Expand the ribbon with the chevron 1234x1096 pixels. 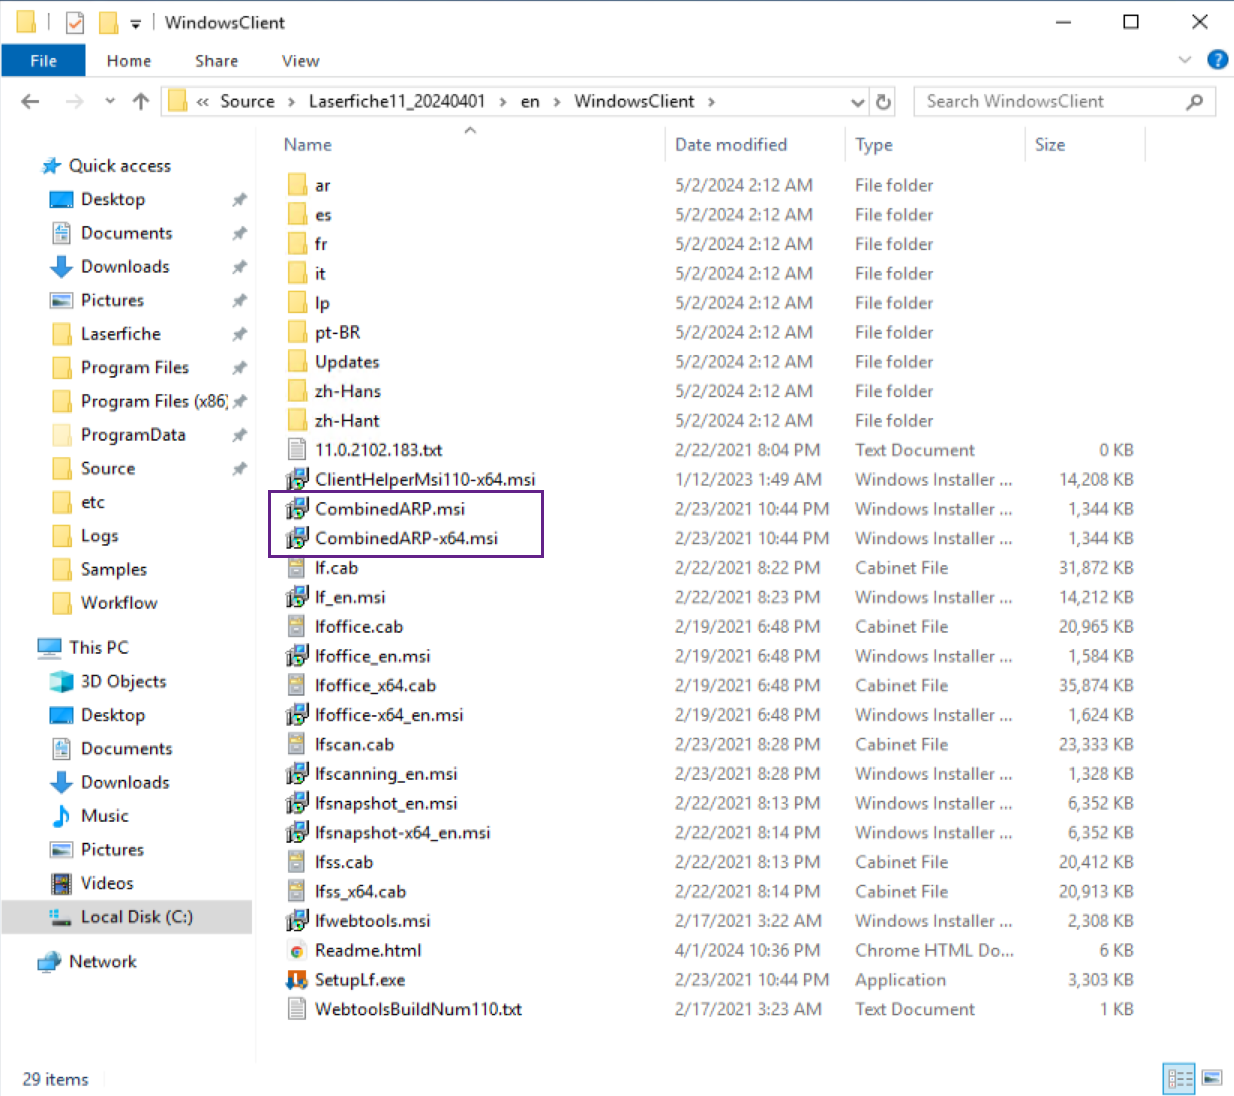(1185, 60)
